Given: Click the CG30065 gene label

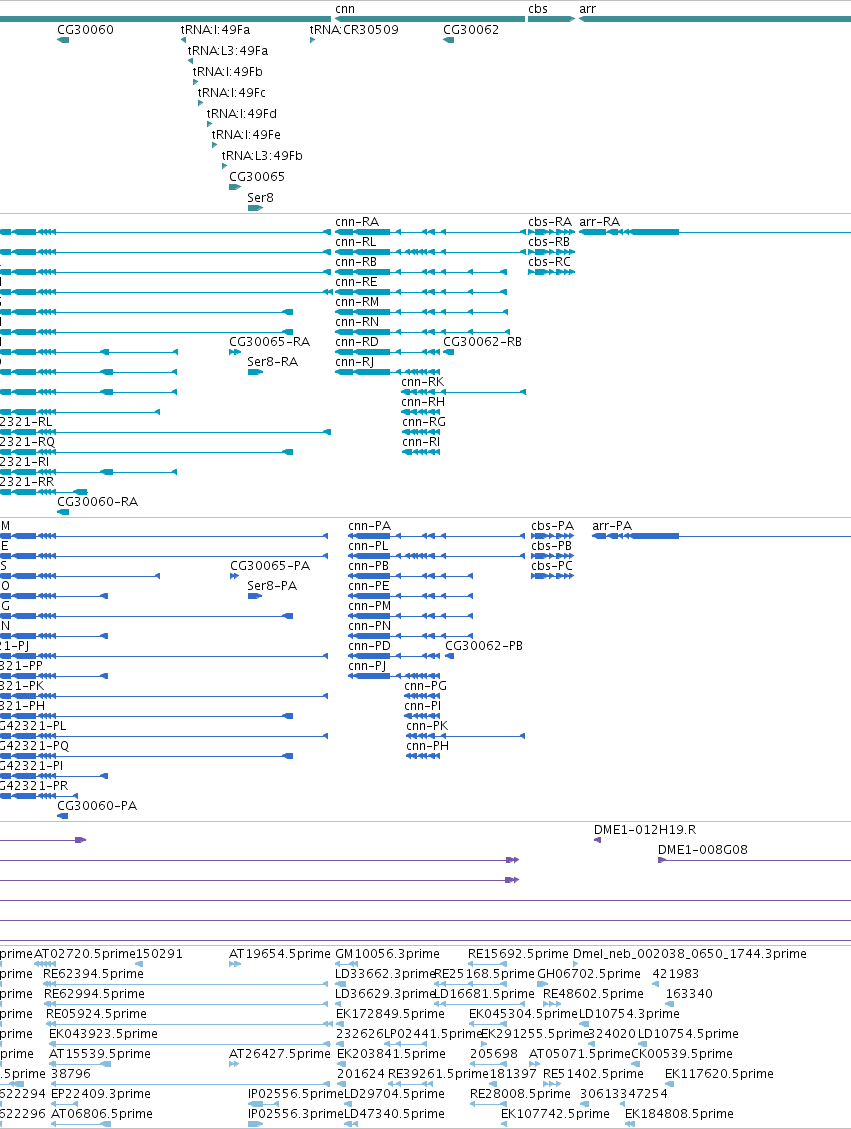Looking at the screenshot, I should [x=257, y=176].
